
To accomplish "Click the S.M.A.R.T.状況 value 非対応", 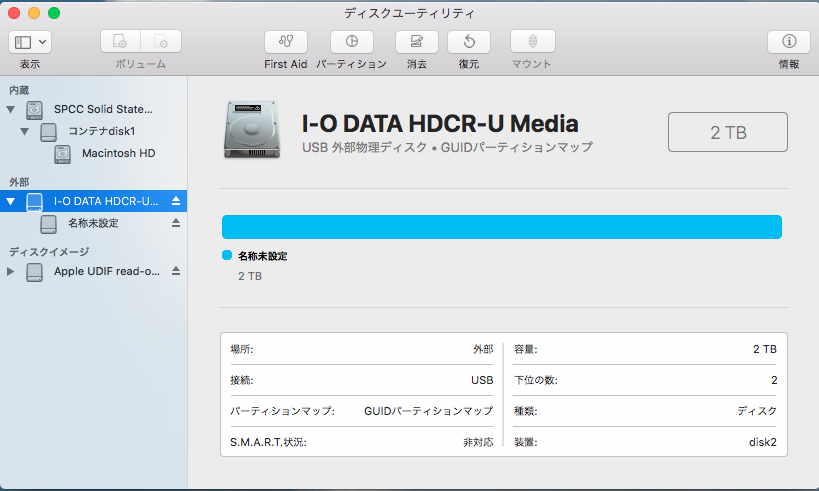I will click(478, 442).
